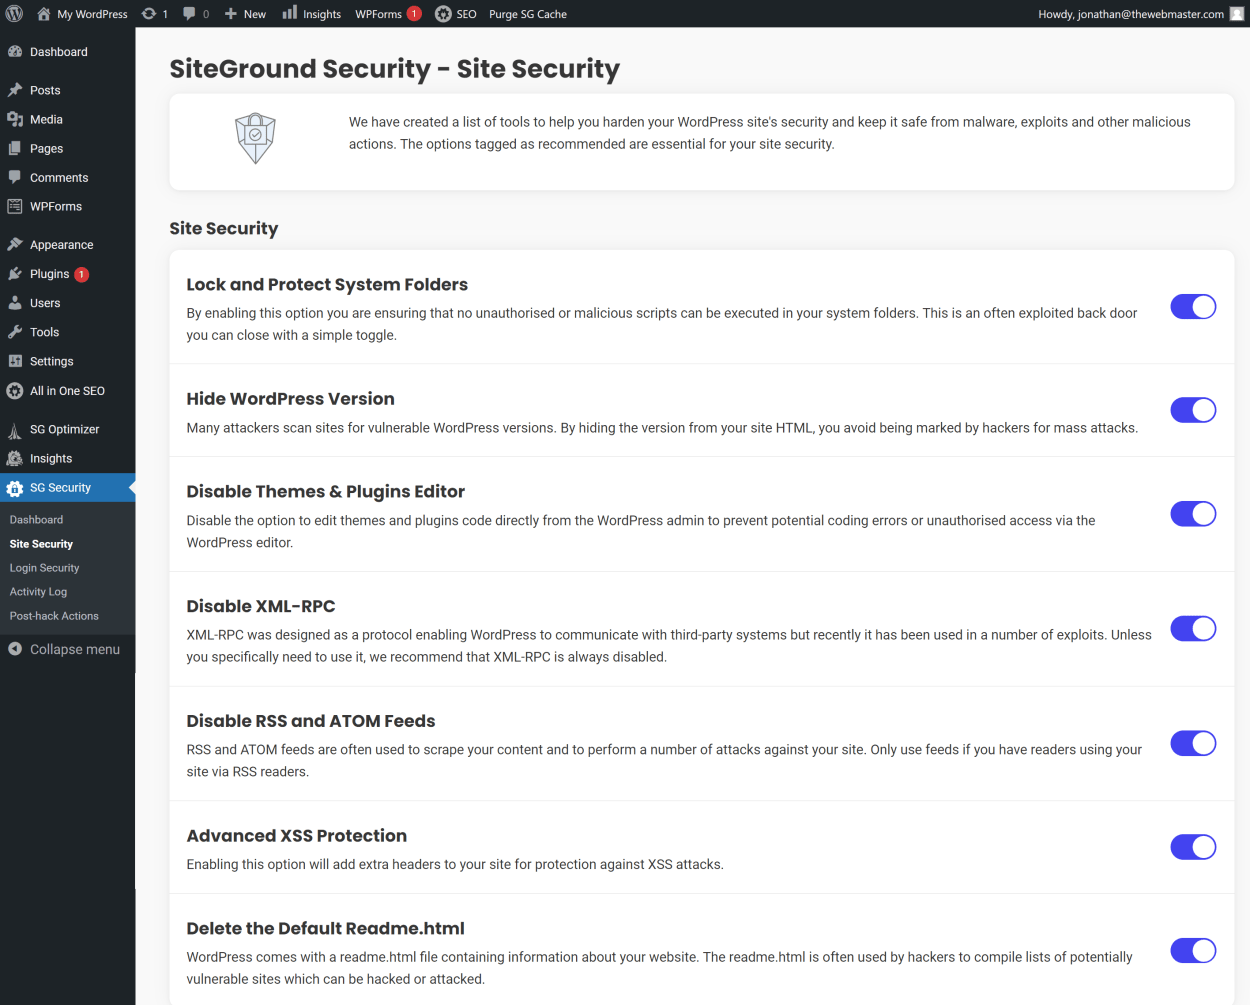
Task: Click the Posts pushpin icon
Action: coord(15,90)
